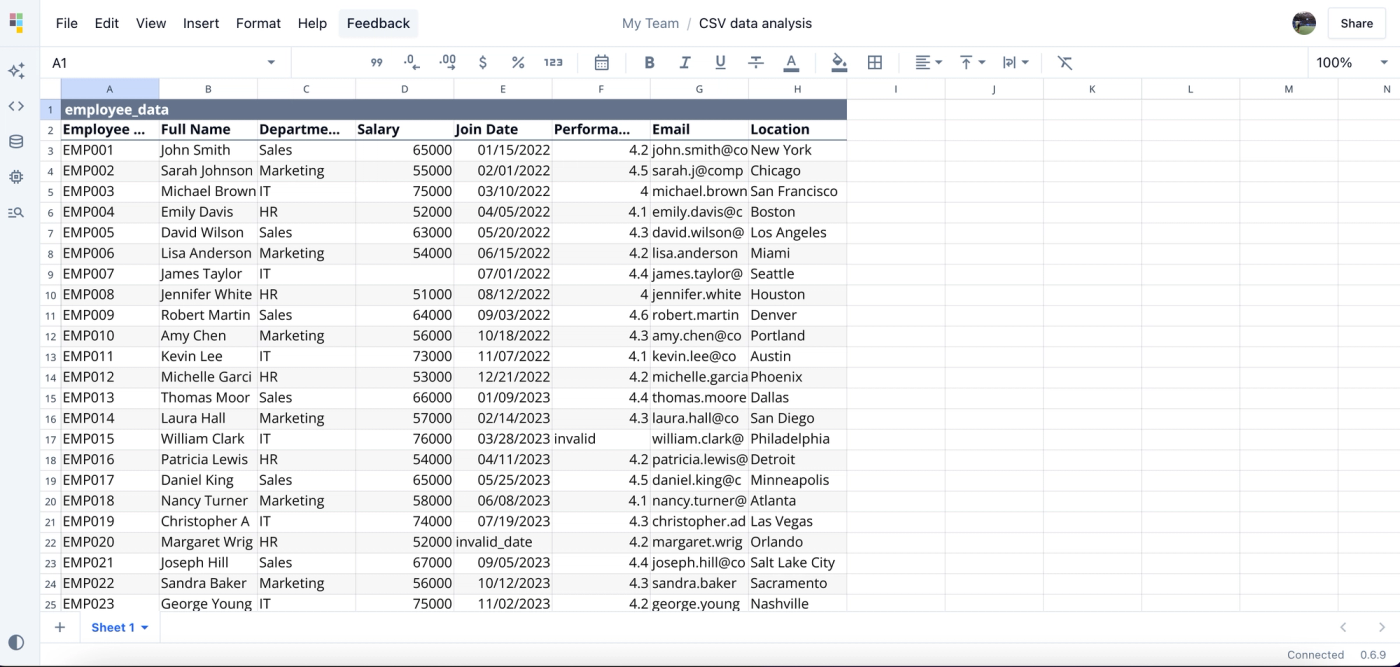The width and height of the screenshot is (1400, 667).
Task: Navigate to My Team via the breadcrumb
Action: pos(650,23)
